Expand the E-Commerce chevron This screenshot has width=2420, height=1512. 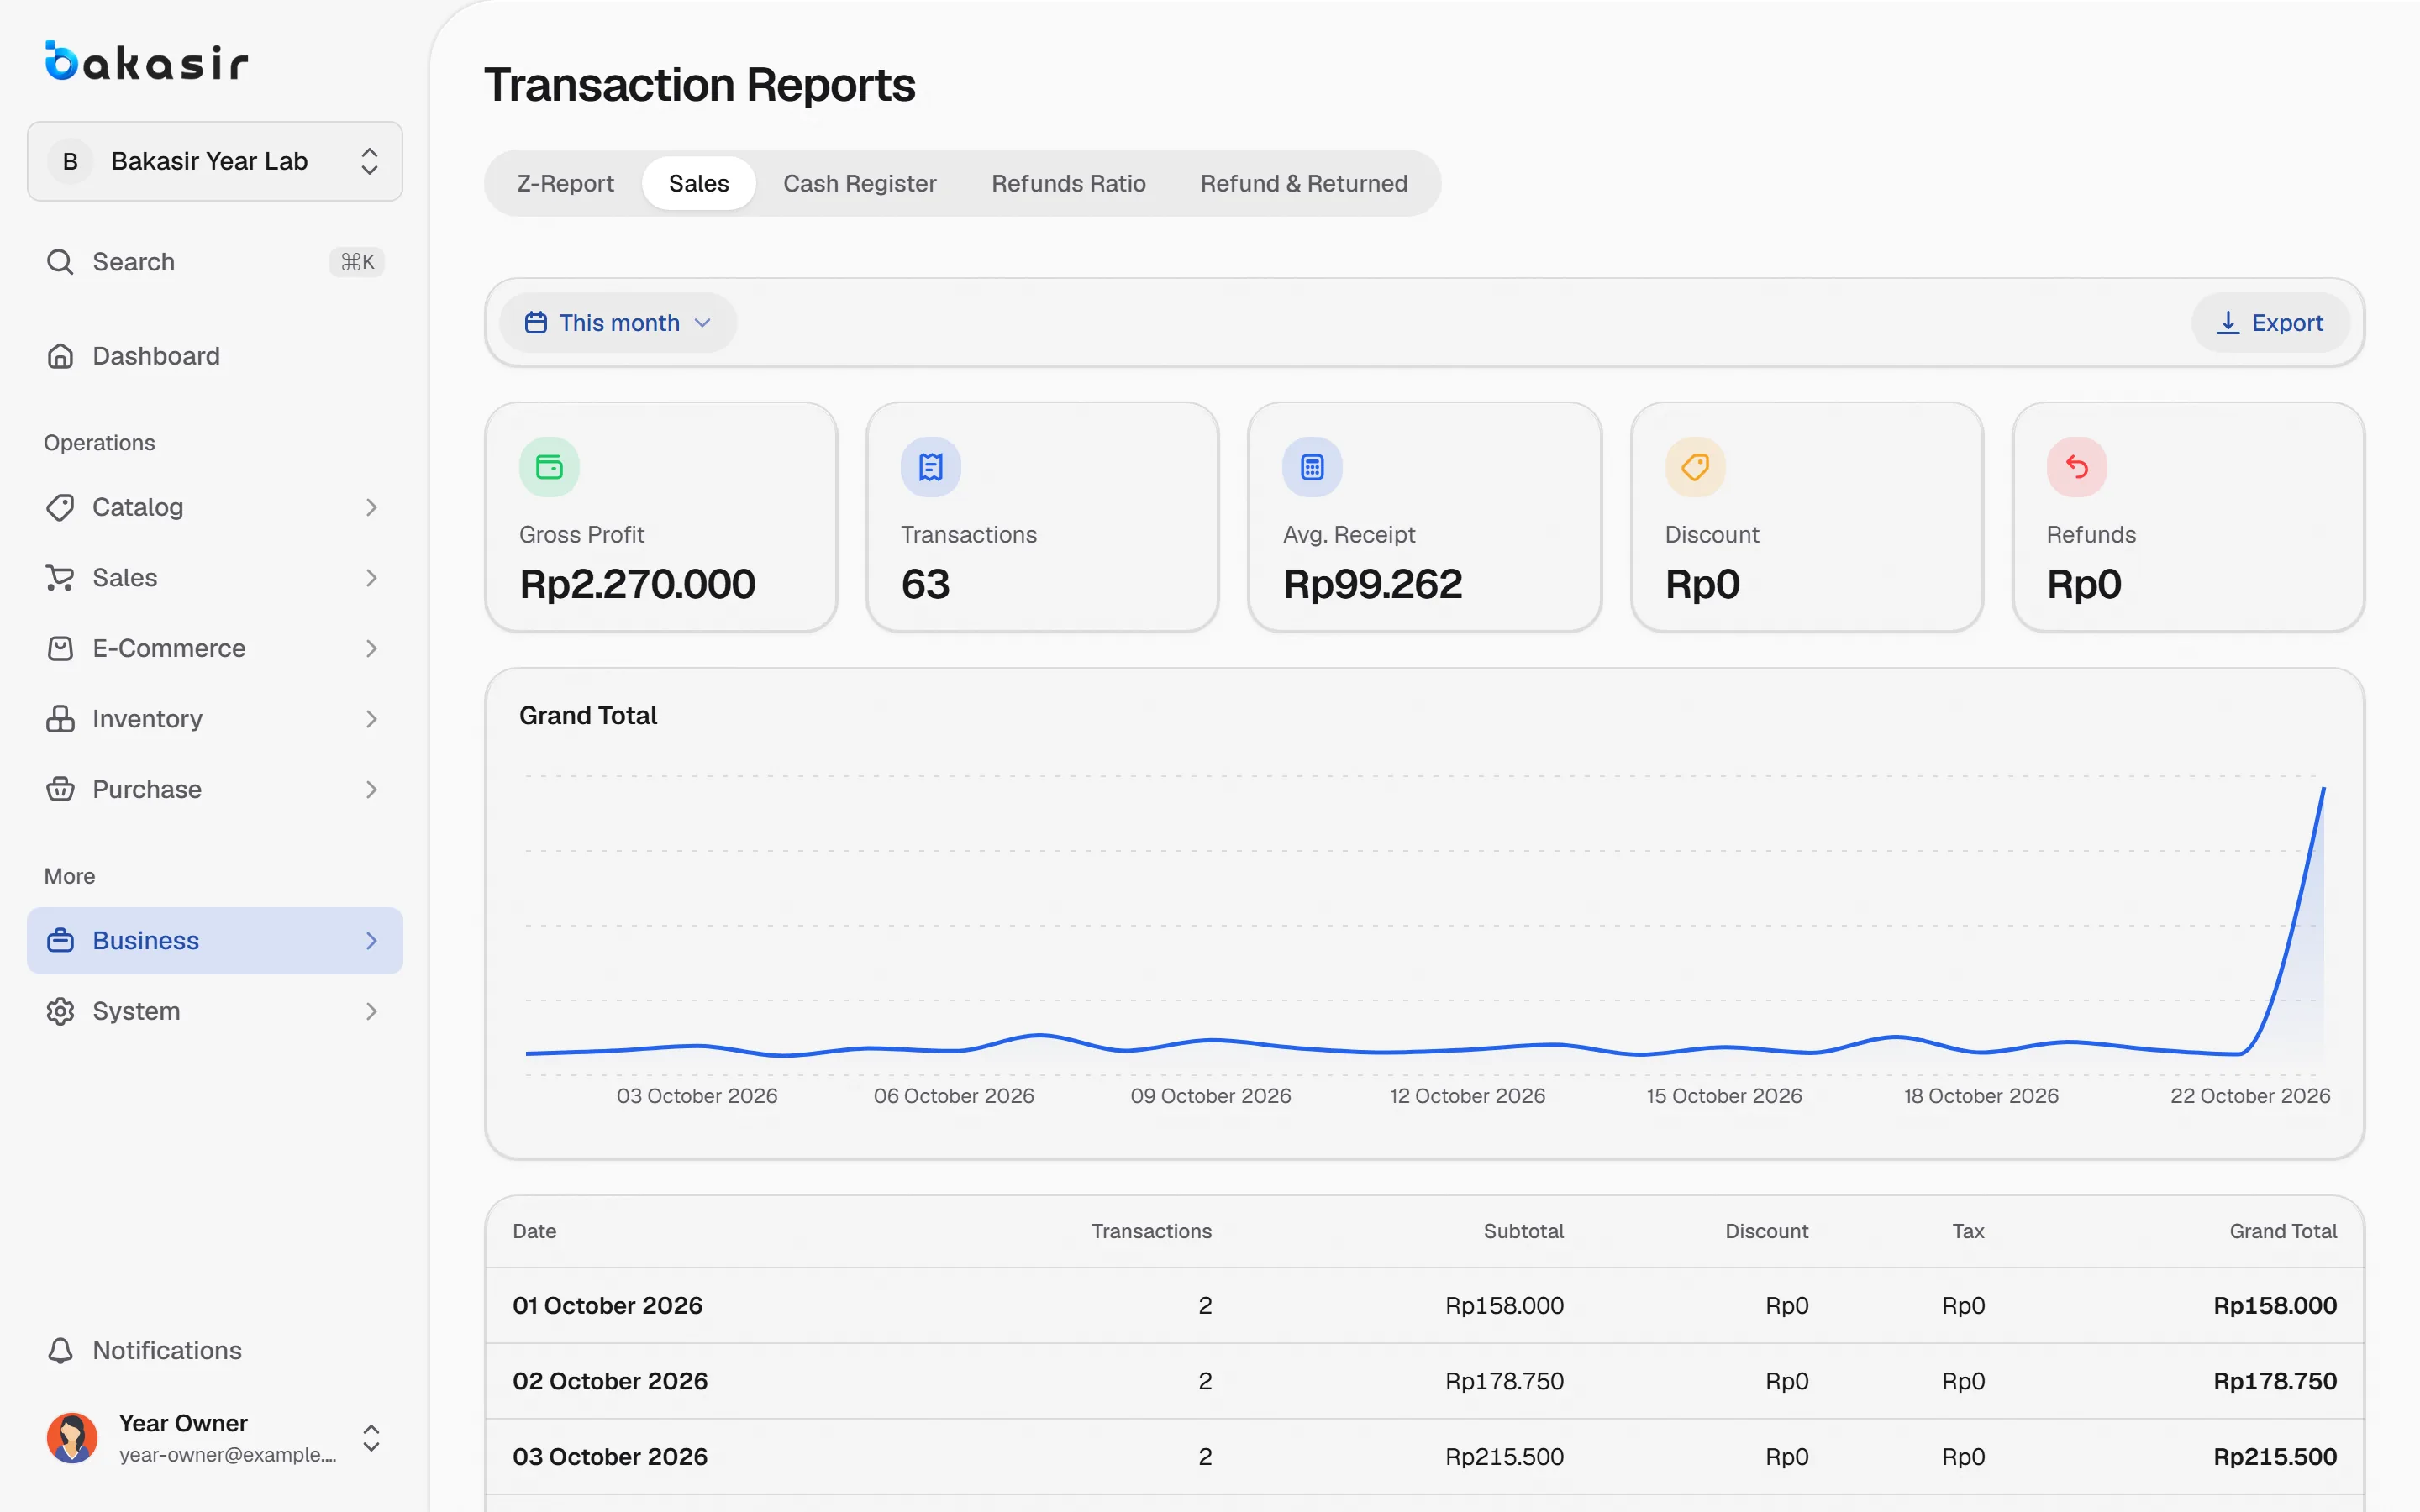(371, 648)
